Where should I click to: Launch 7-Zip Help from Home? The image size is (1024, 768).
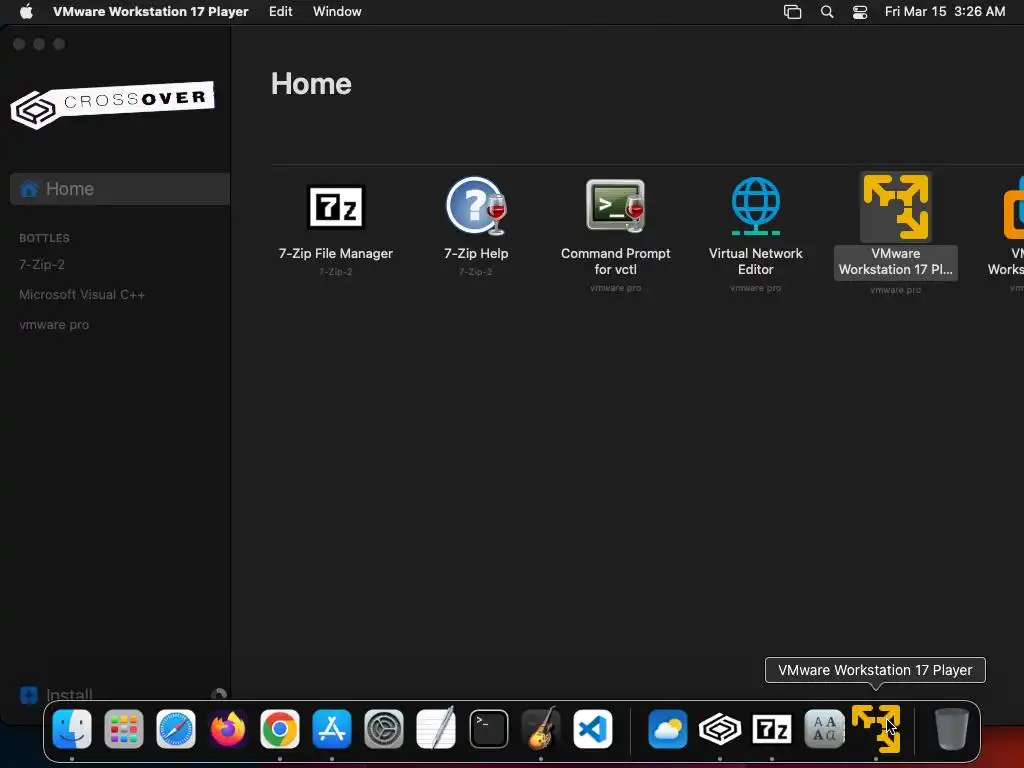[477, 206]
